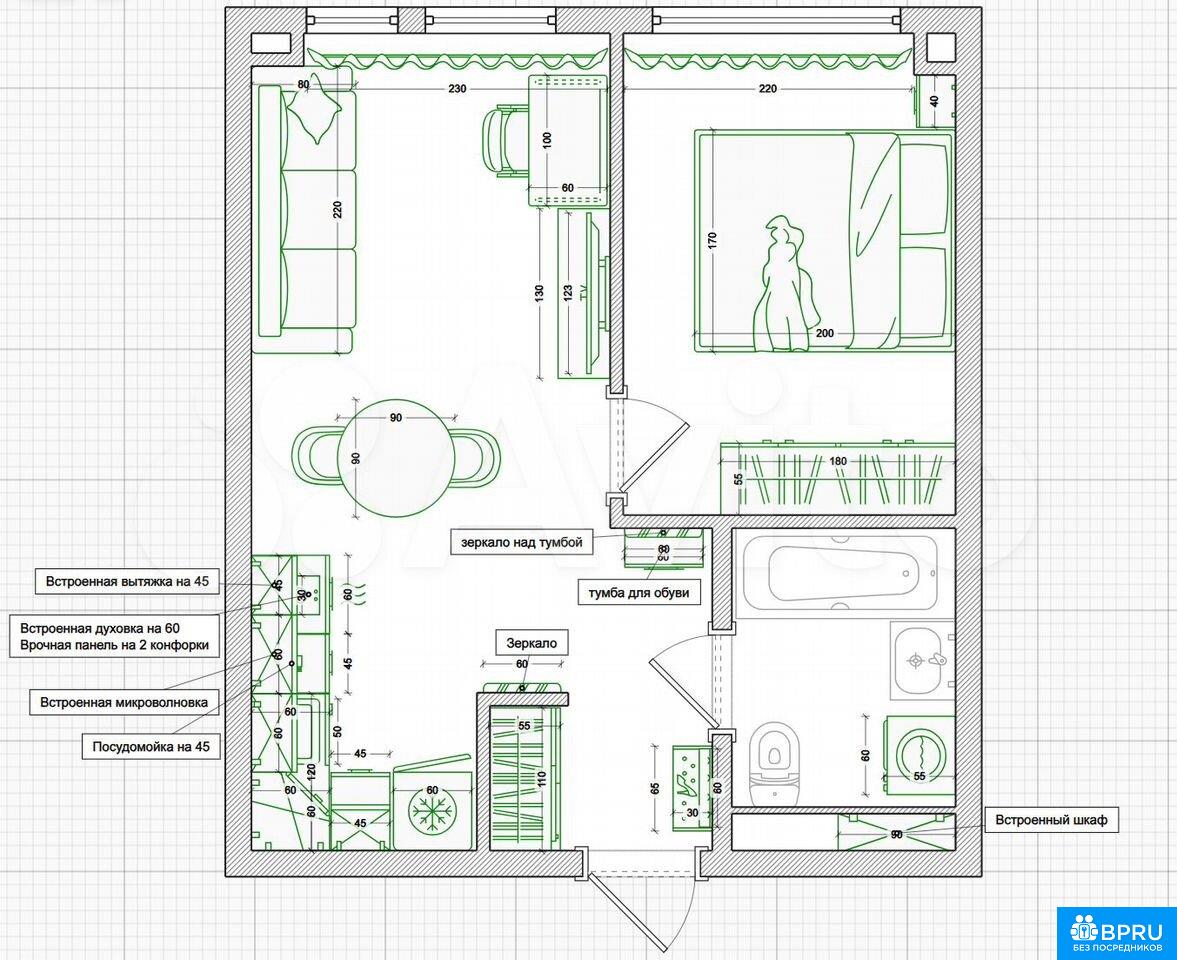
Task: Select the round dining table
Action: coord(395,457)
